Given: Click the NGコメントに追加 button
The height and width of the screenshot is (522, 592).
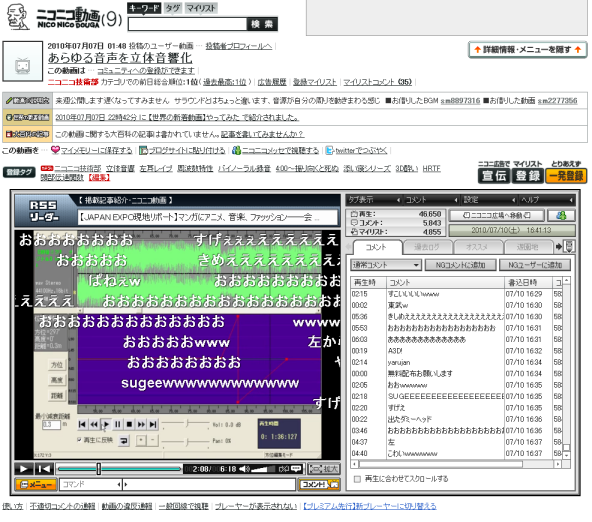Looking at the screenshot, I should pos(460,265).
